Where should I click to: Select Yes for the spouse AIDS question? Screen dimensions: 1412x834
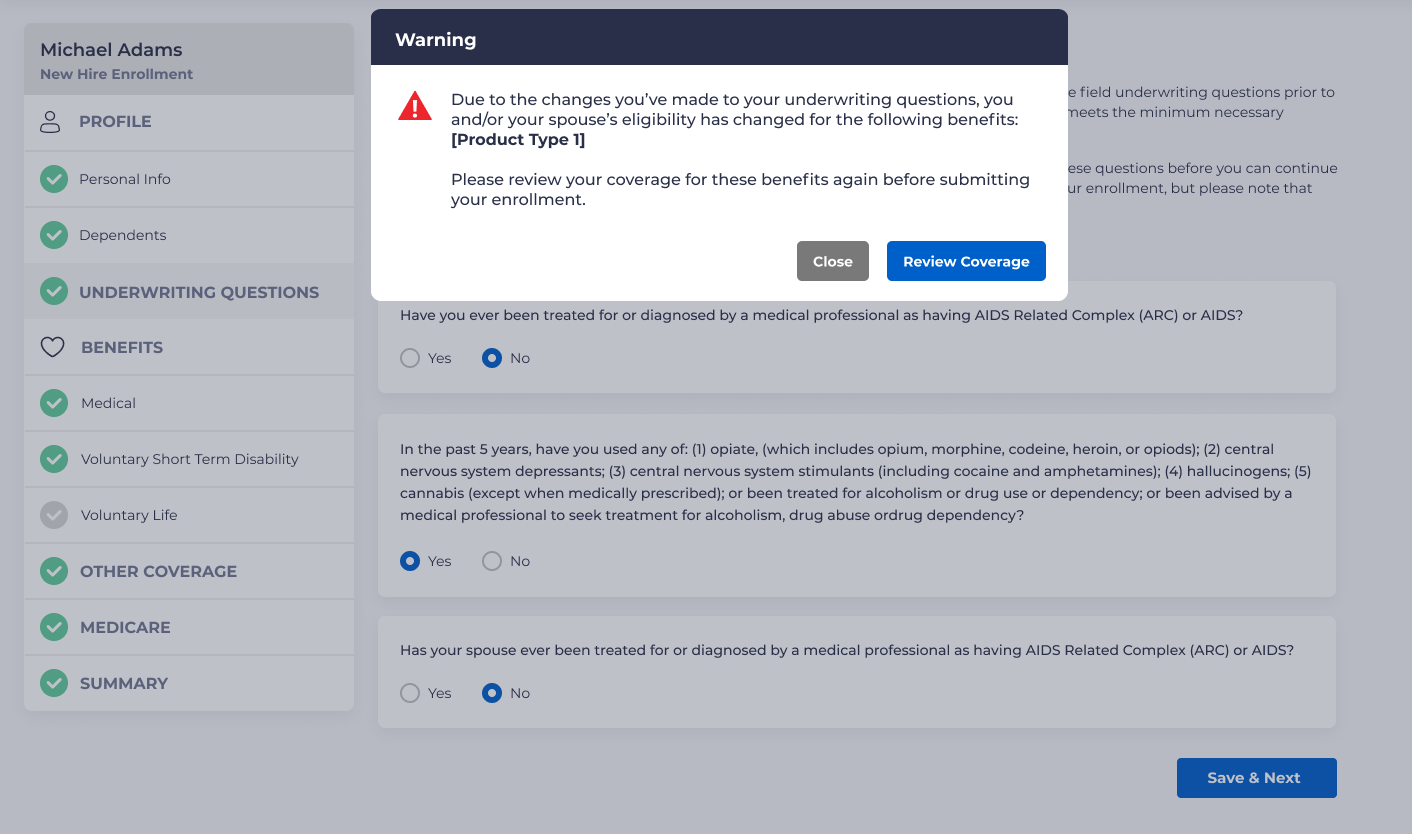410,693
